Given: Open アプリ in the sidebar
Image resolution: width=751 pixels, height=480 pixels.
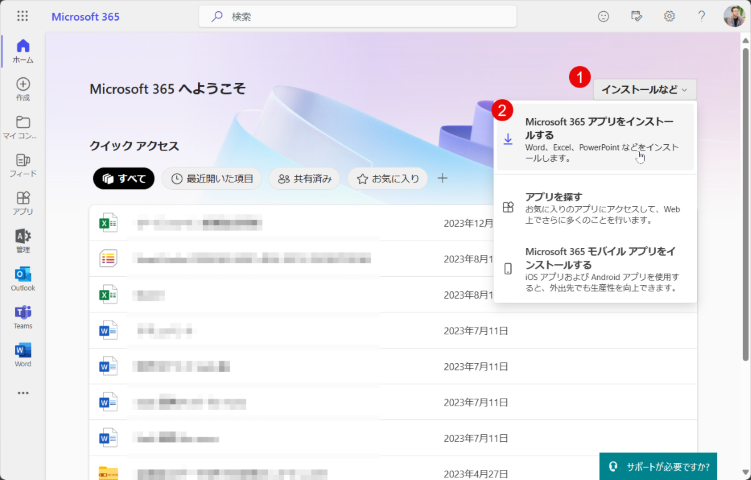Looking at the screenshot, I should 23,203.
